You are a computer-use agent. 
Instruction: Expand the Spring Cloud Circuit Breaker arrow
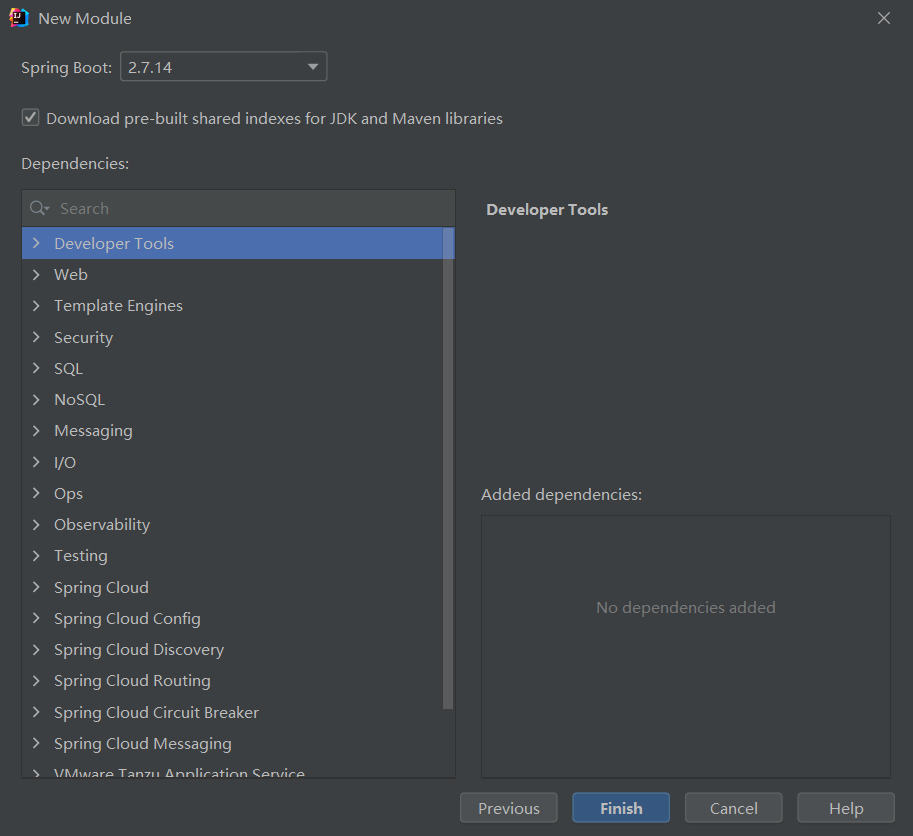coord(36,712)
